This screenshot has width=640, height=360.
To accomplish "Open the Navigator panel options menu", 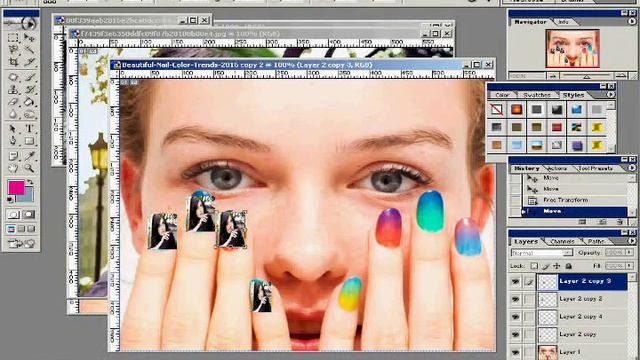I will pyautogui.click(x=632, y=22).
